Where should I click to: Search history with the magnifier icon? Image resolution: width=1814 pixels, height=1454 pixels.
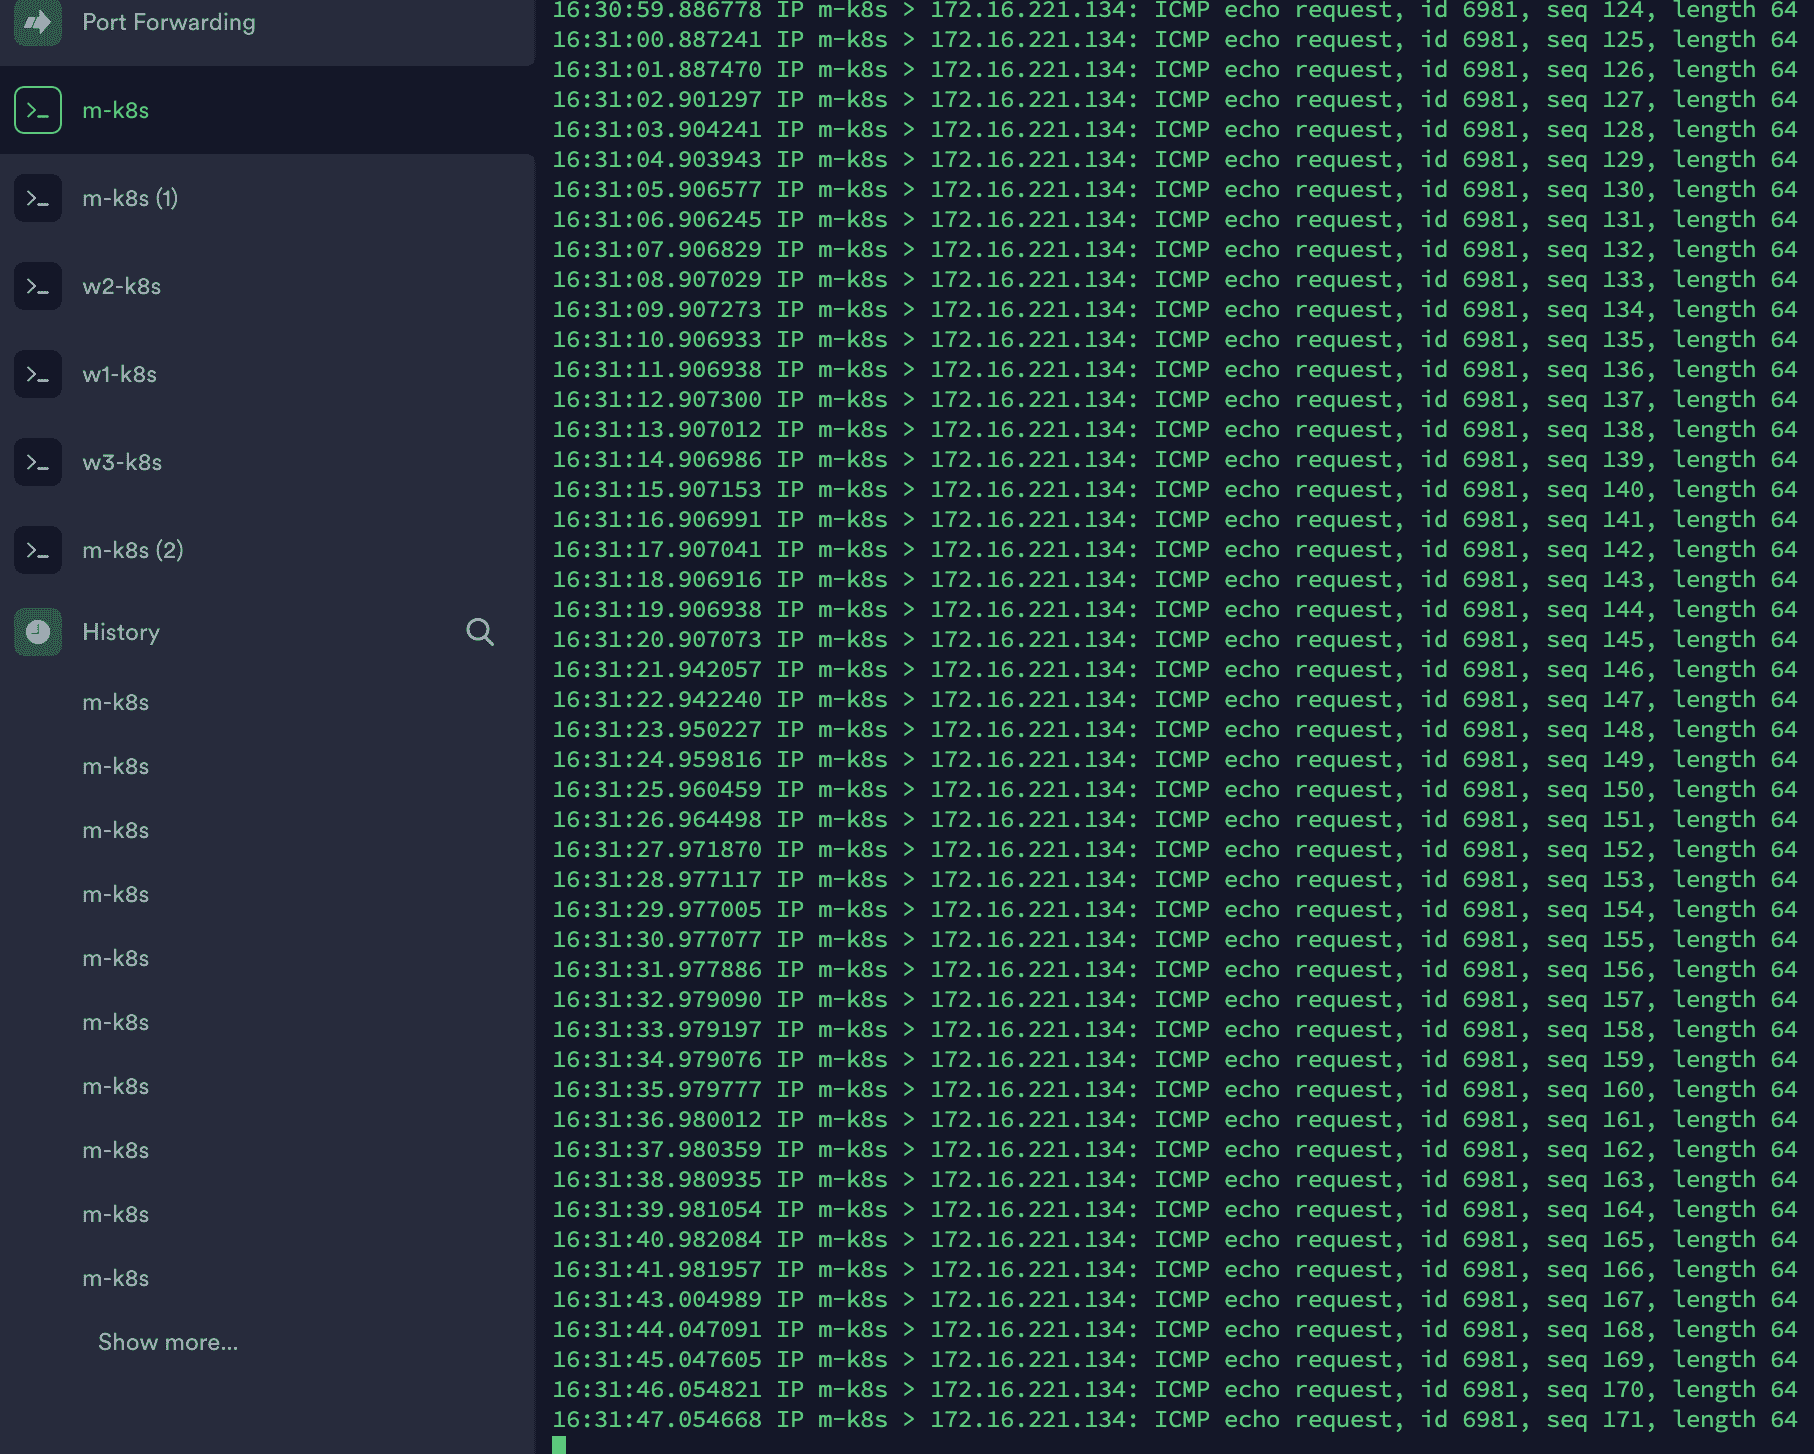pos(480,632)
